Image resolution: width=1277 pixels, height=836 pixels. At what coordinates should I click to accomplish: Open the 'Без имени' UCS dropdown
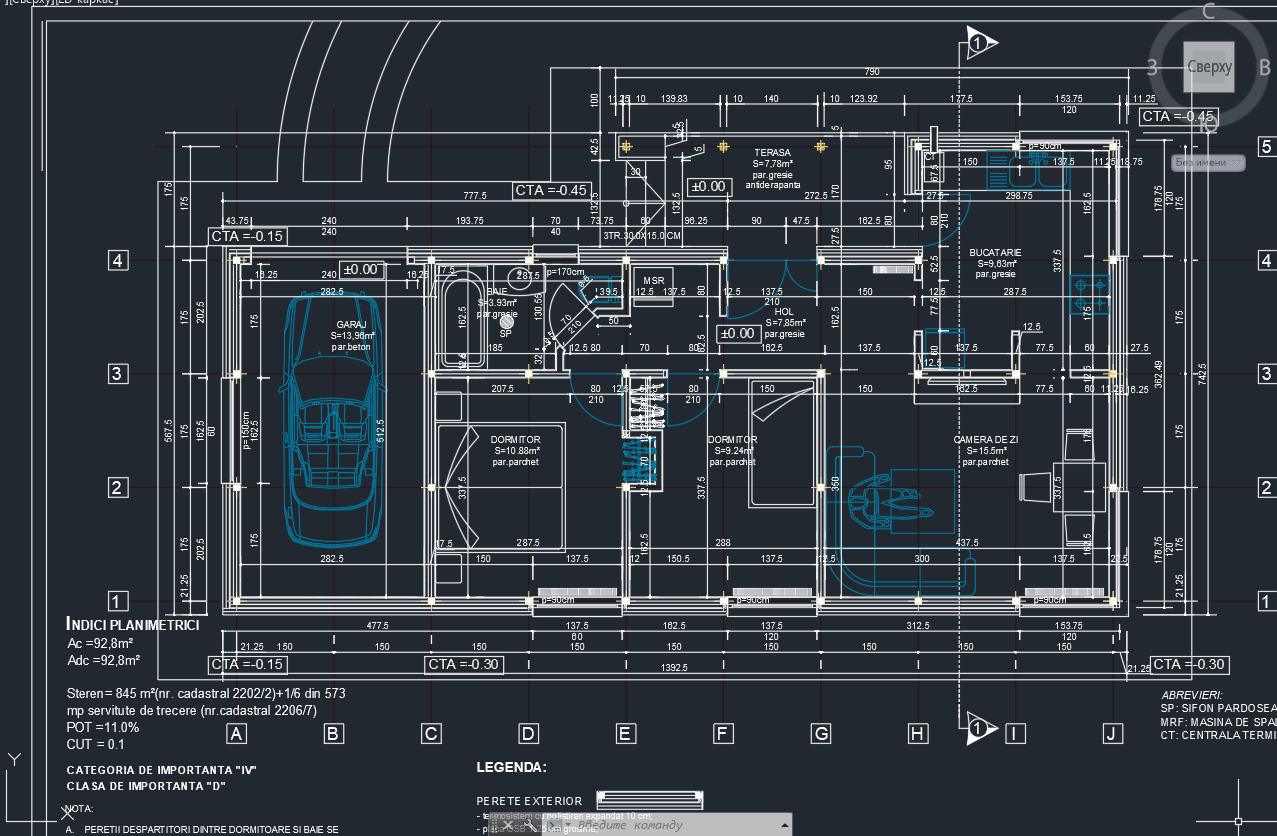click(x=1208, y=162)
